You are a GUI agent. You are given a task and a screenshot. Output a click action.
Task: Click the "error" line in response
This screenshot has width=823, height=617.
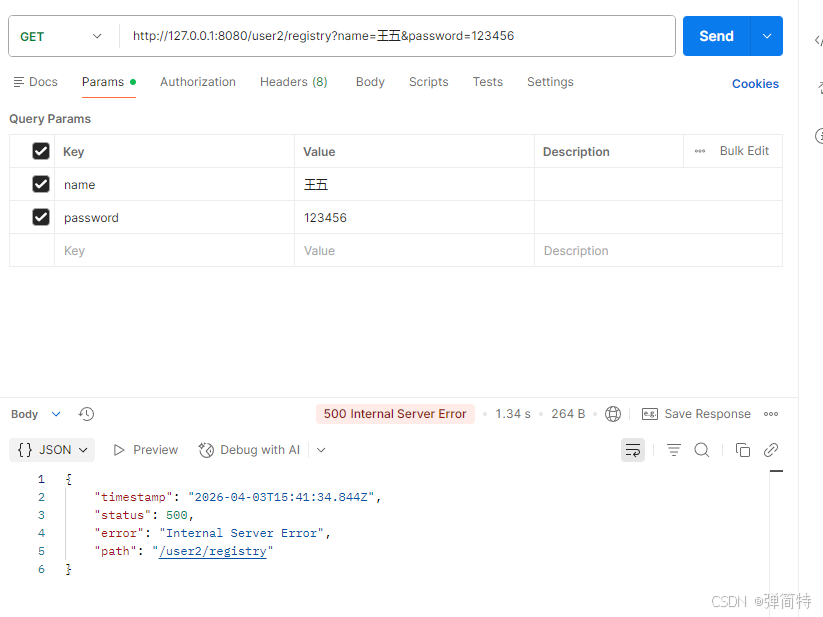212,533
